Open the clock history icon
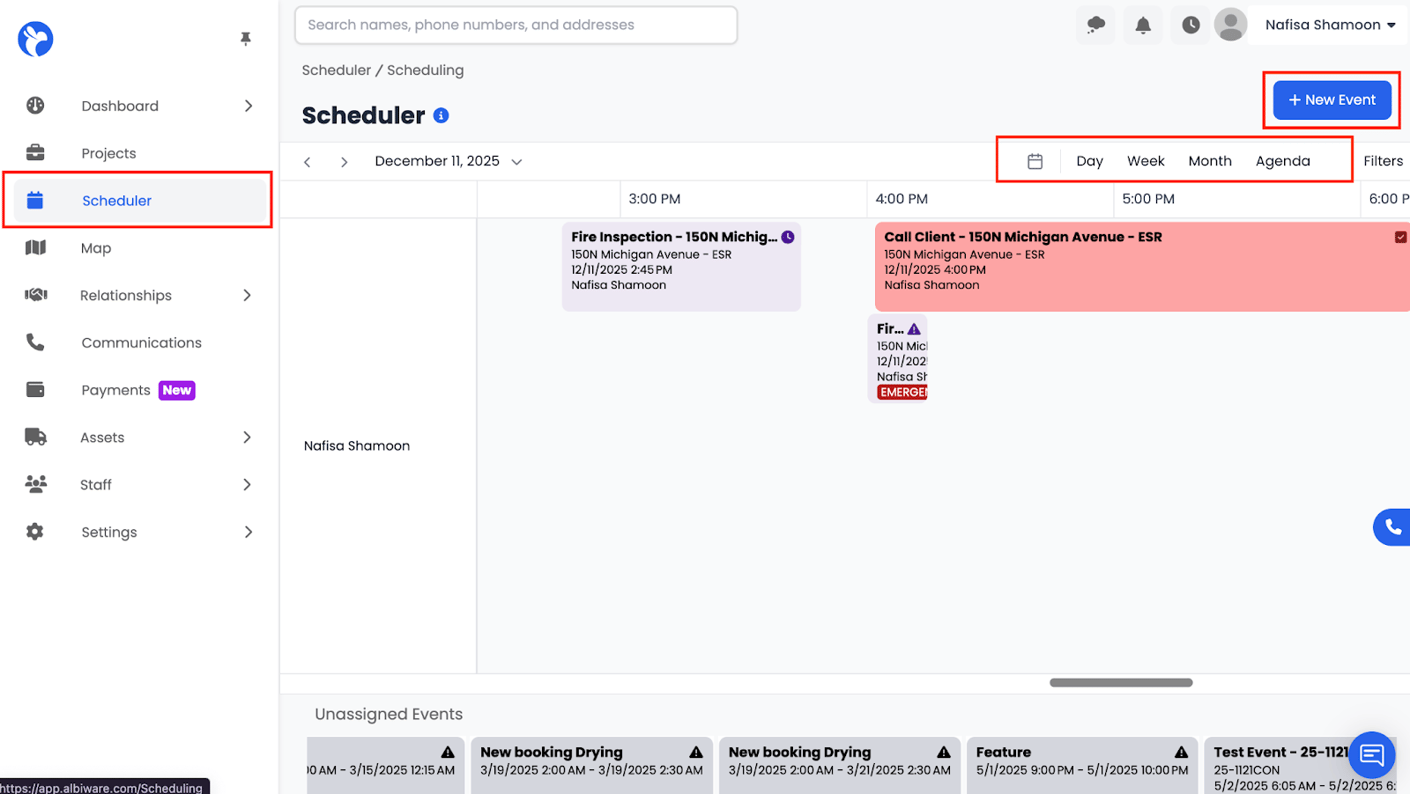1410x794 pixels. pos(1190,25)
